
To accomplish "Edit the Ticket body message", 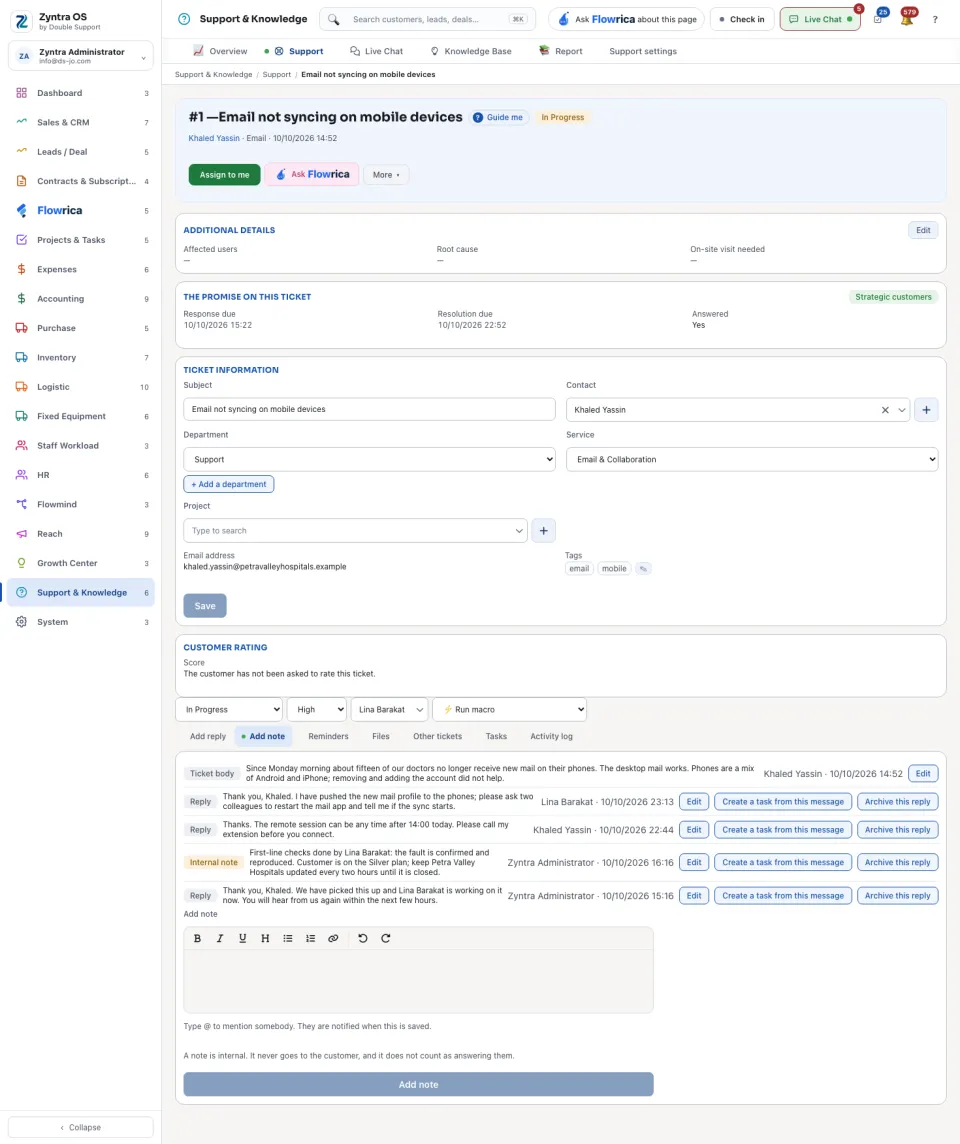I will tap(923, 773).
